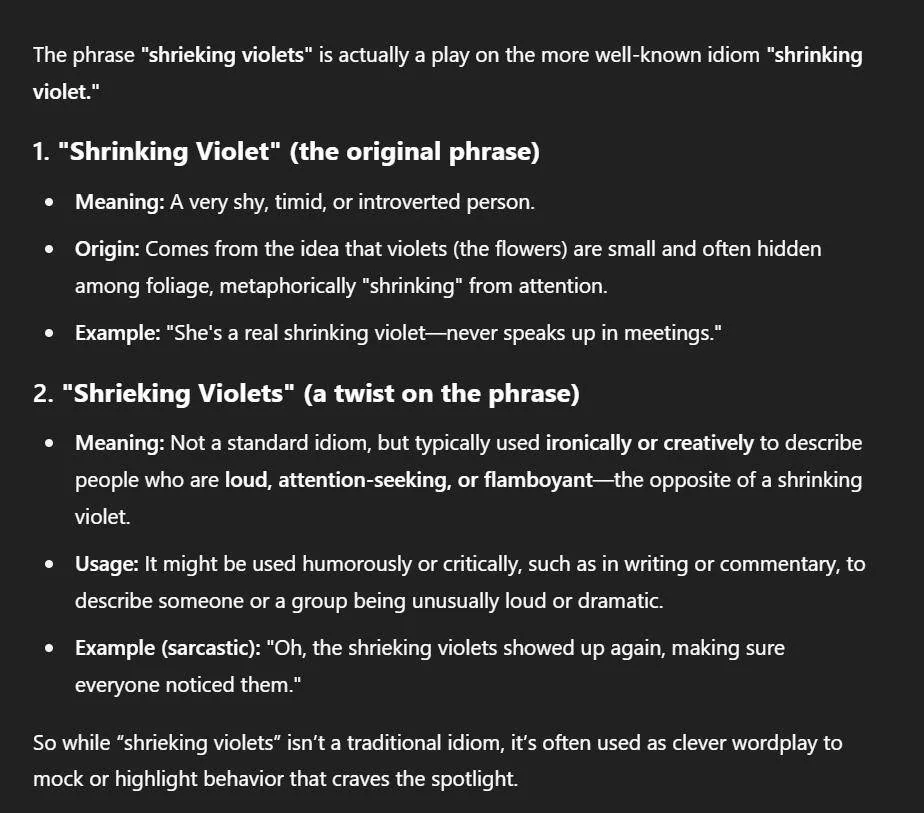Click the bold "Usage:" label
Screen dimensions: 924x813
point(107,564)
